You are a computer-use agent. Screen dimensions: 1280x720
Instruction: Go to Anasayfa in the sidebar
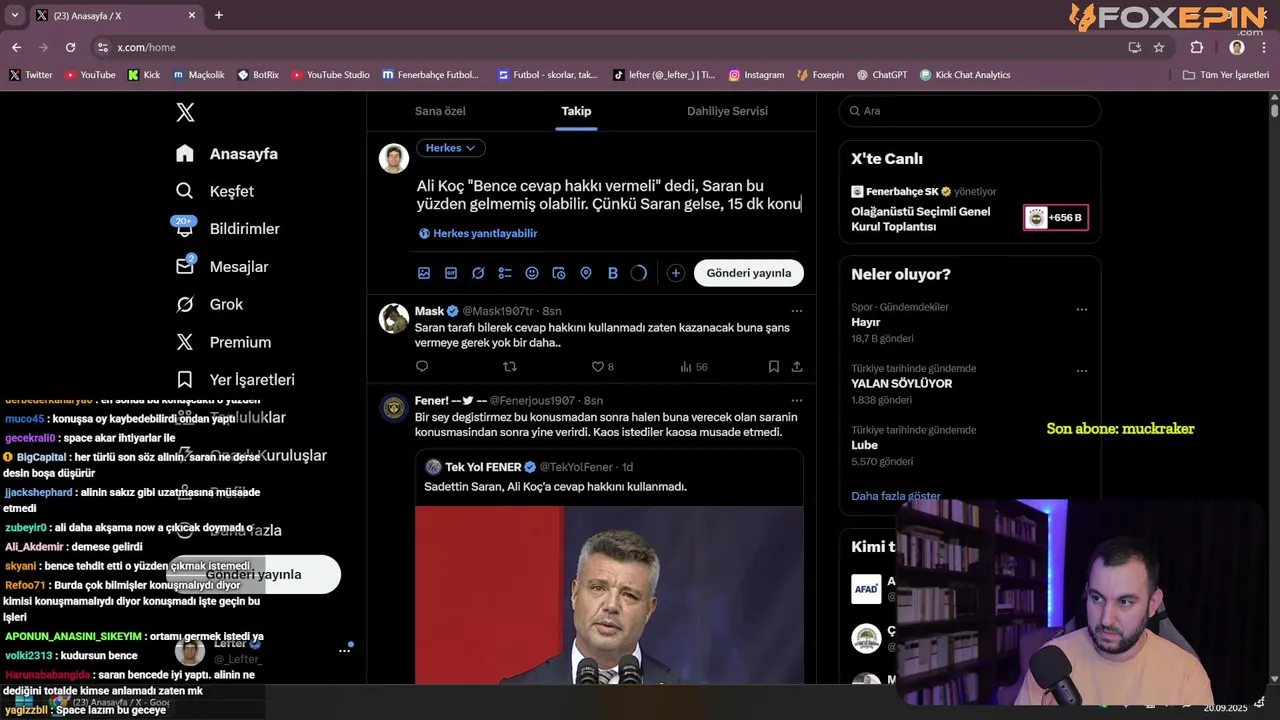[x=227, y=154]
